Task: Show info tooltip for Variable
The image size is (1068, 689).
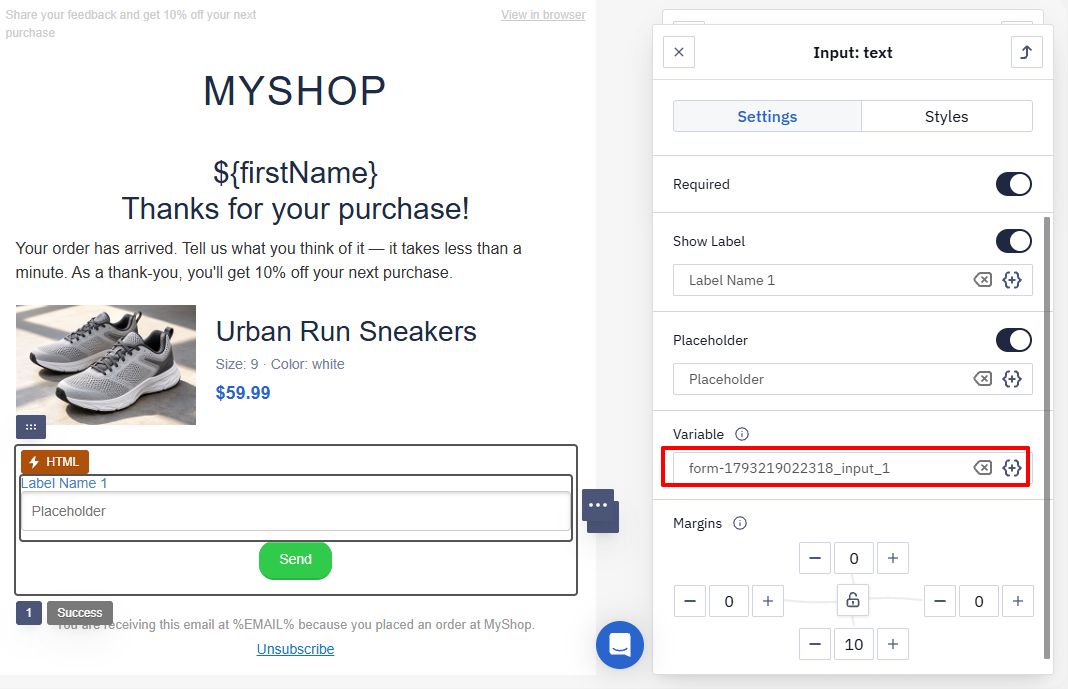Action: click(x=742, y=434)
